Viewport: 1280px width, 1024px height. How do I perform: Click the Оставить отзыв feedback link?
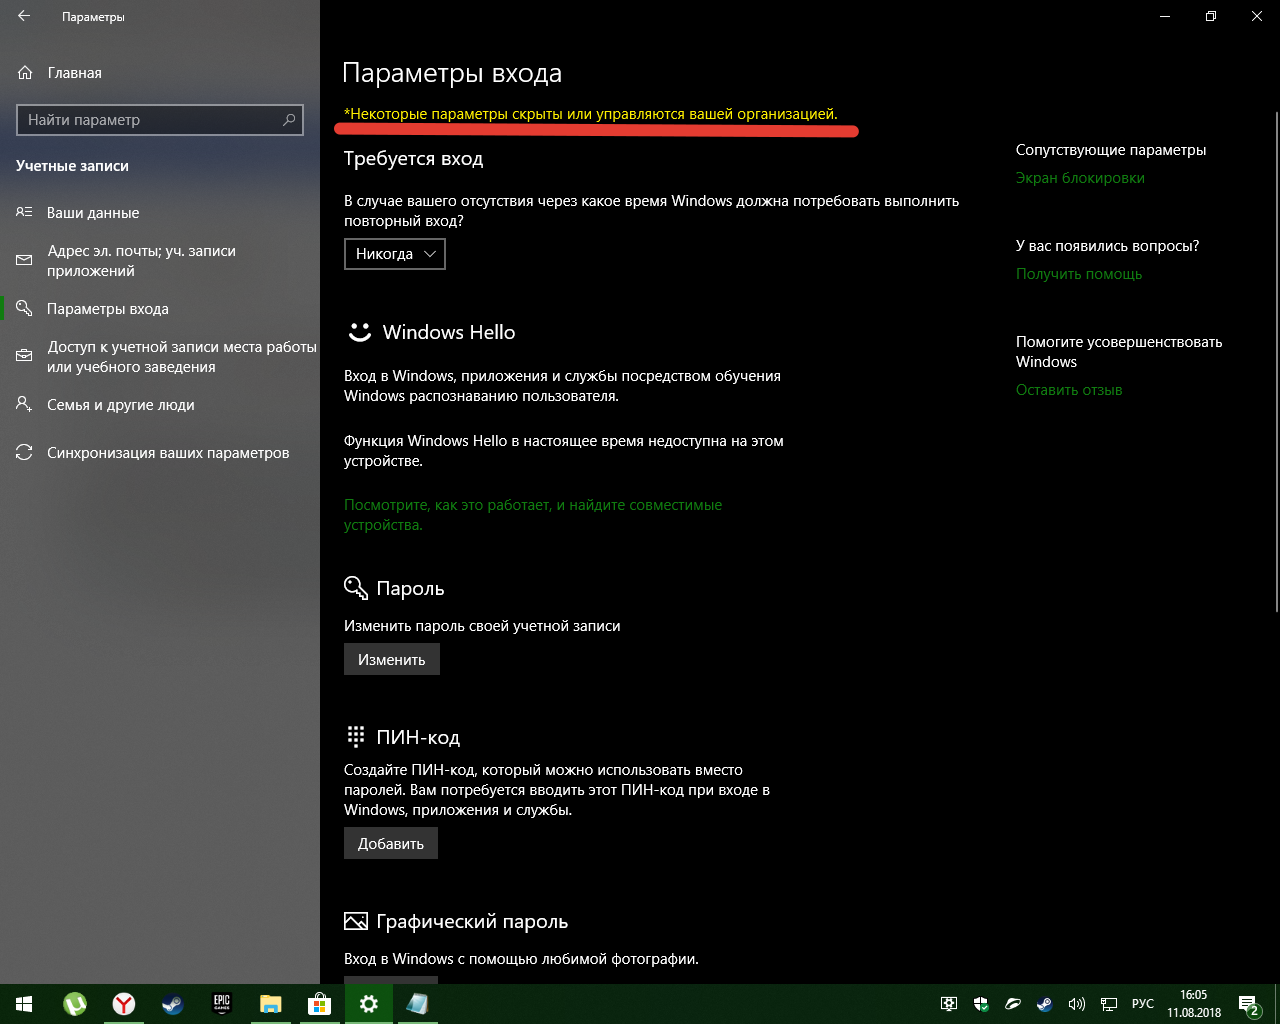(1069, 390)
